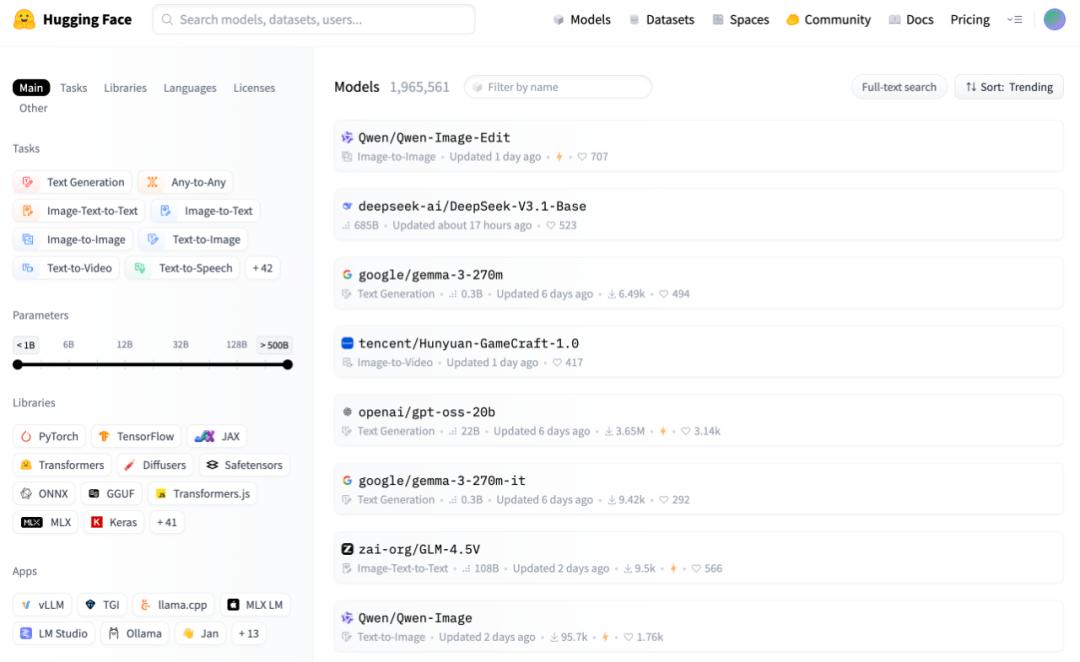1080x662 pixels.
Task: Click the OpenAI icon beside gpt-oss-20b
Action: point(347,412)
